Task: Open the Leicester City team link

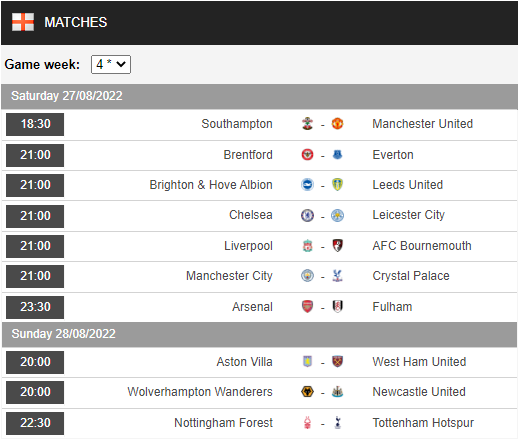Action: (x=408, y=215)
